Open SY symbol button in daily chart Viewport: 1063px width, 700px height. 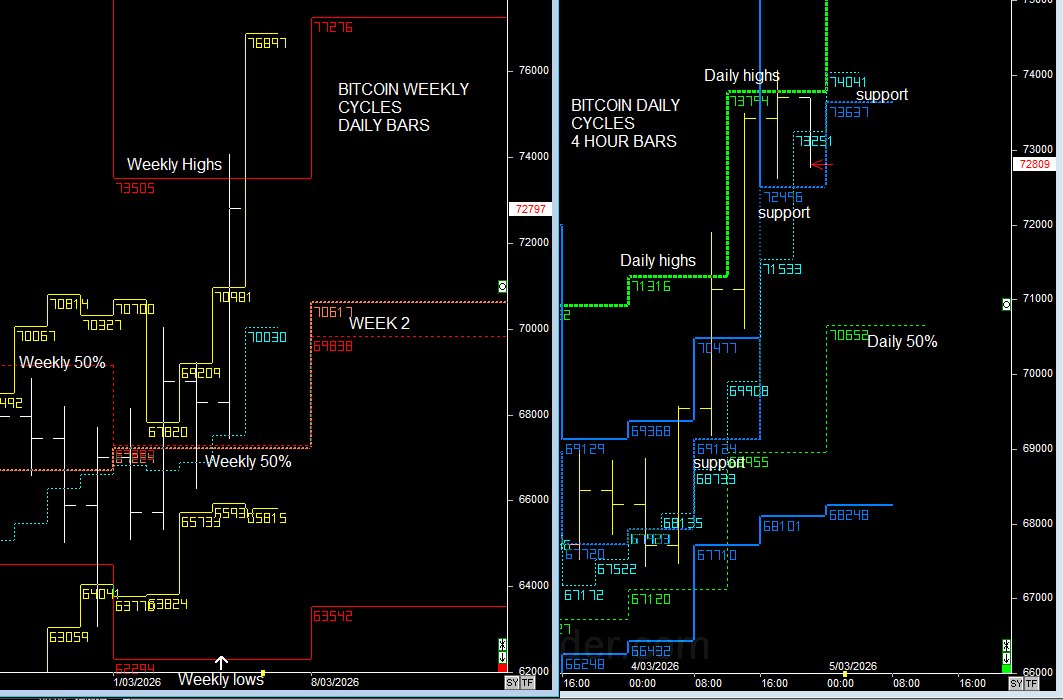point(1016,683)
